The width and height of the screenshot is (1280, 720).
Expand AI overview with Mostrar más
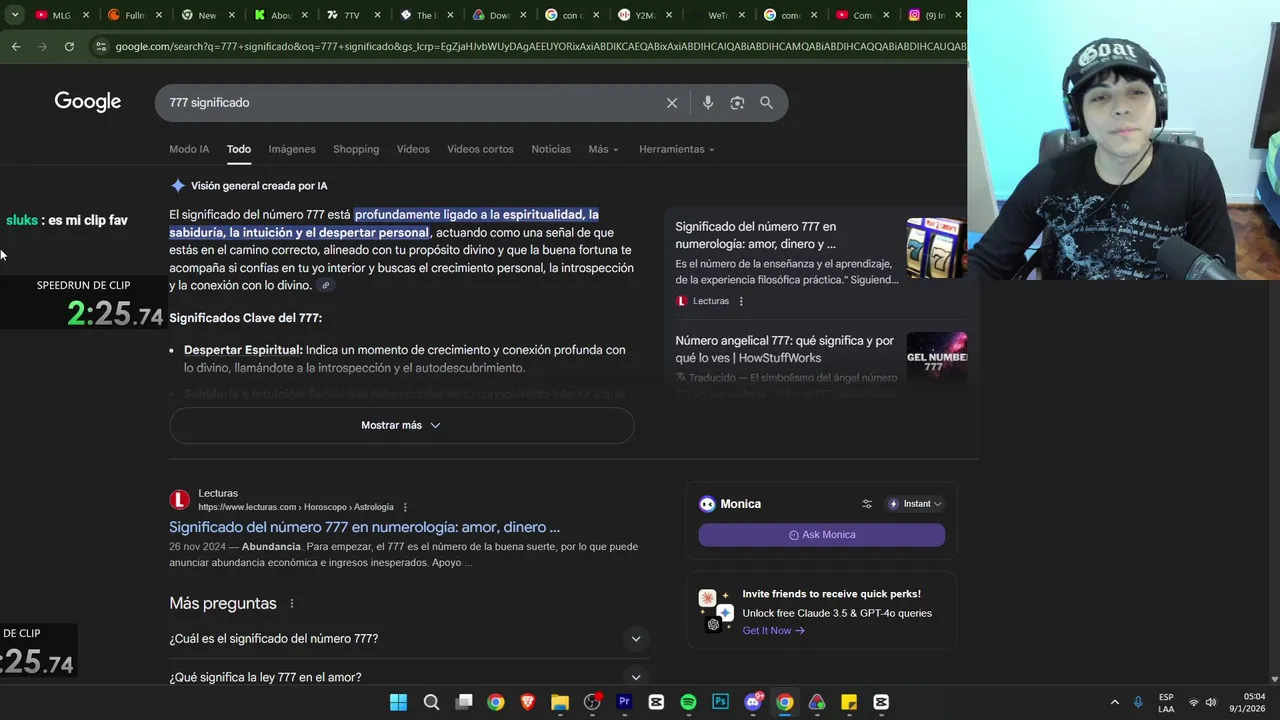(x=401, y=425)
